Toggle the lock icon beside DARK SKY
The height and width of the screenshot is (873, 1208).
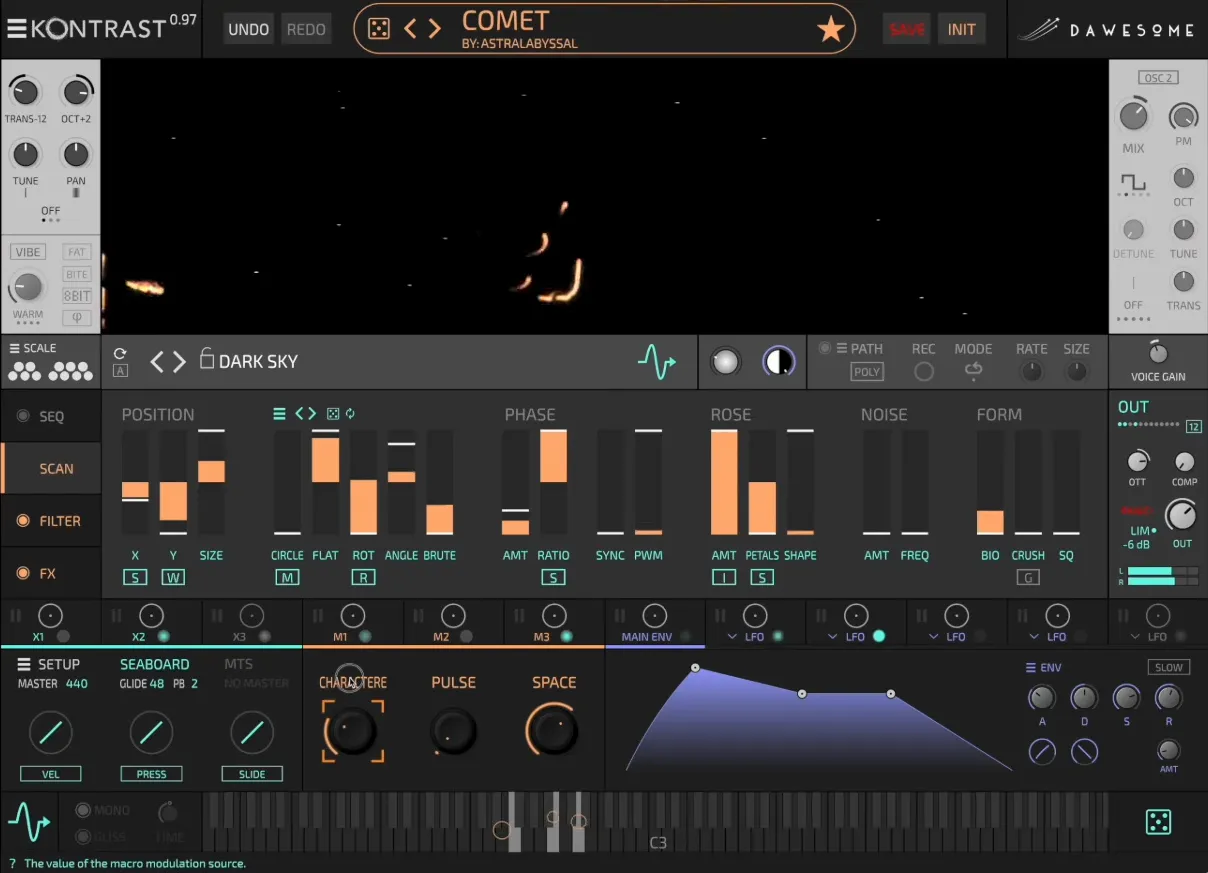coord(207,358)
